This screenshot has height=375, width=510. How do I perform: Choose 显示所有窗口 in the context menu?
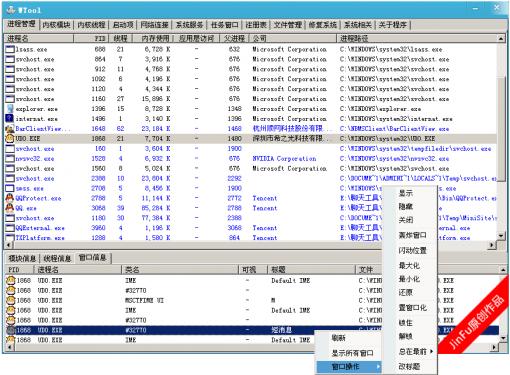[x=348, y=353]
